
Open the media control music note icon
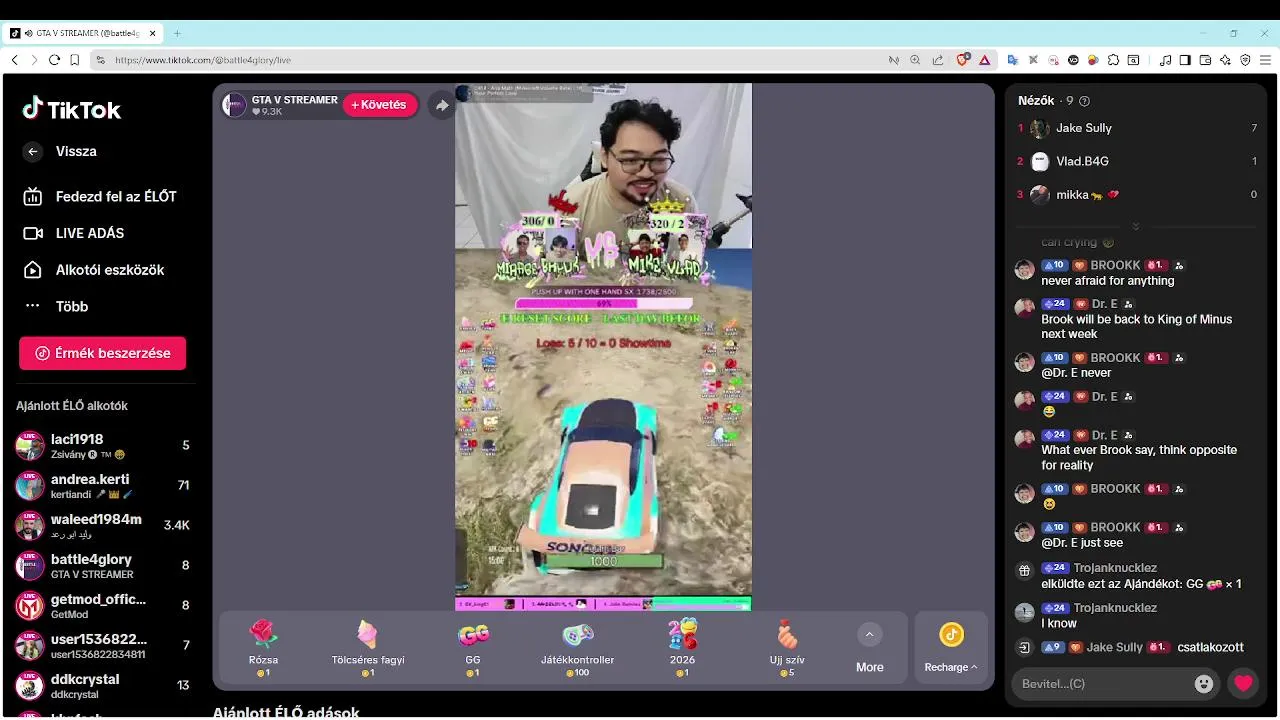pyautogui.click(x=1165, y=60)
